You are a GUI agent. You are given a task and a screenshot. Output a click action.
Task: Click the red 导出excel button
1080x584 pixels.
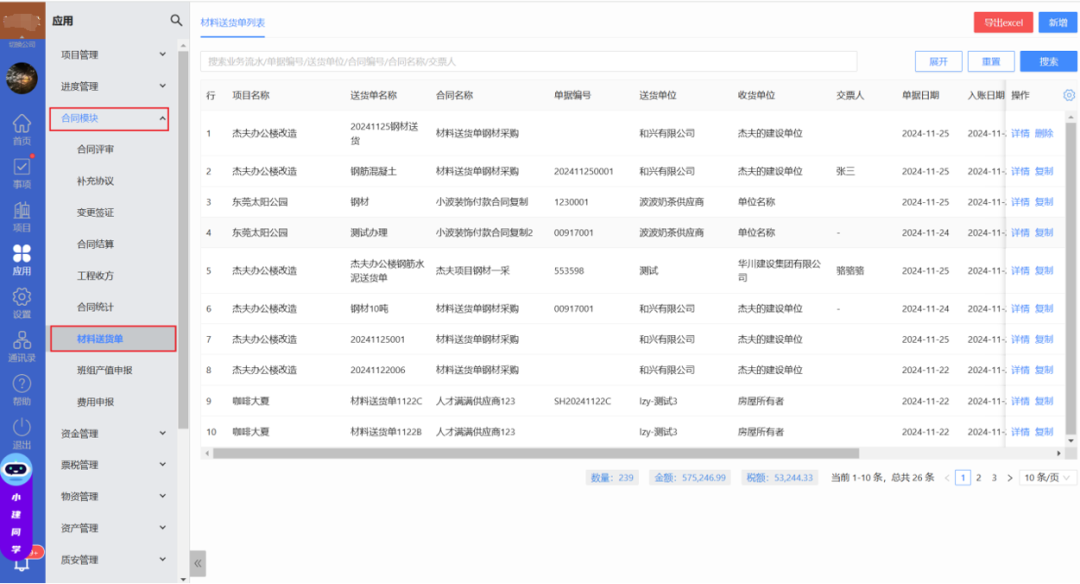pyautogui.click(x=1002, y=22)
